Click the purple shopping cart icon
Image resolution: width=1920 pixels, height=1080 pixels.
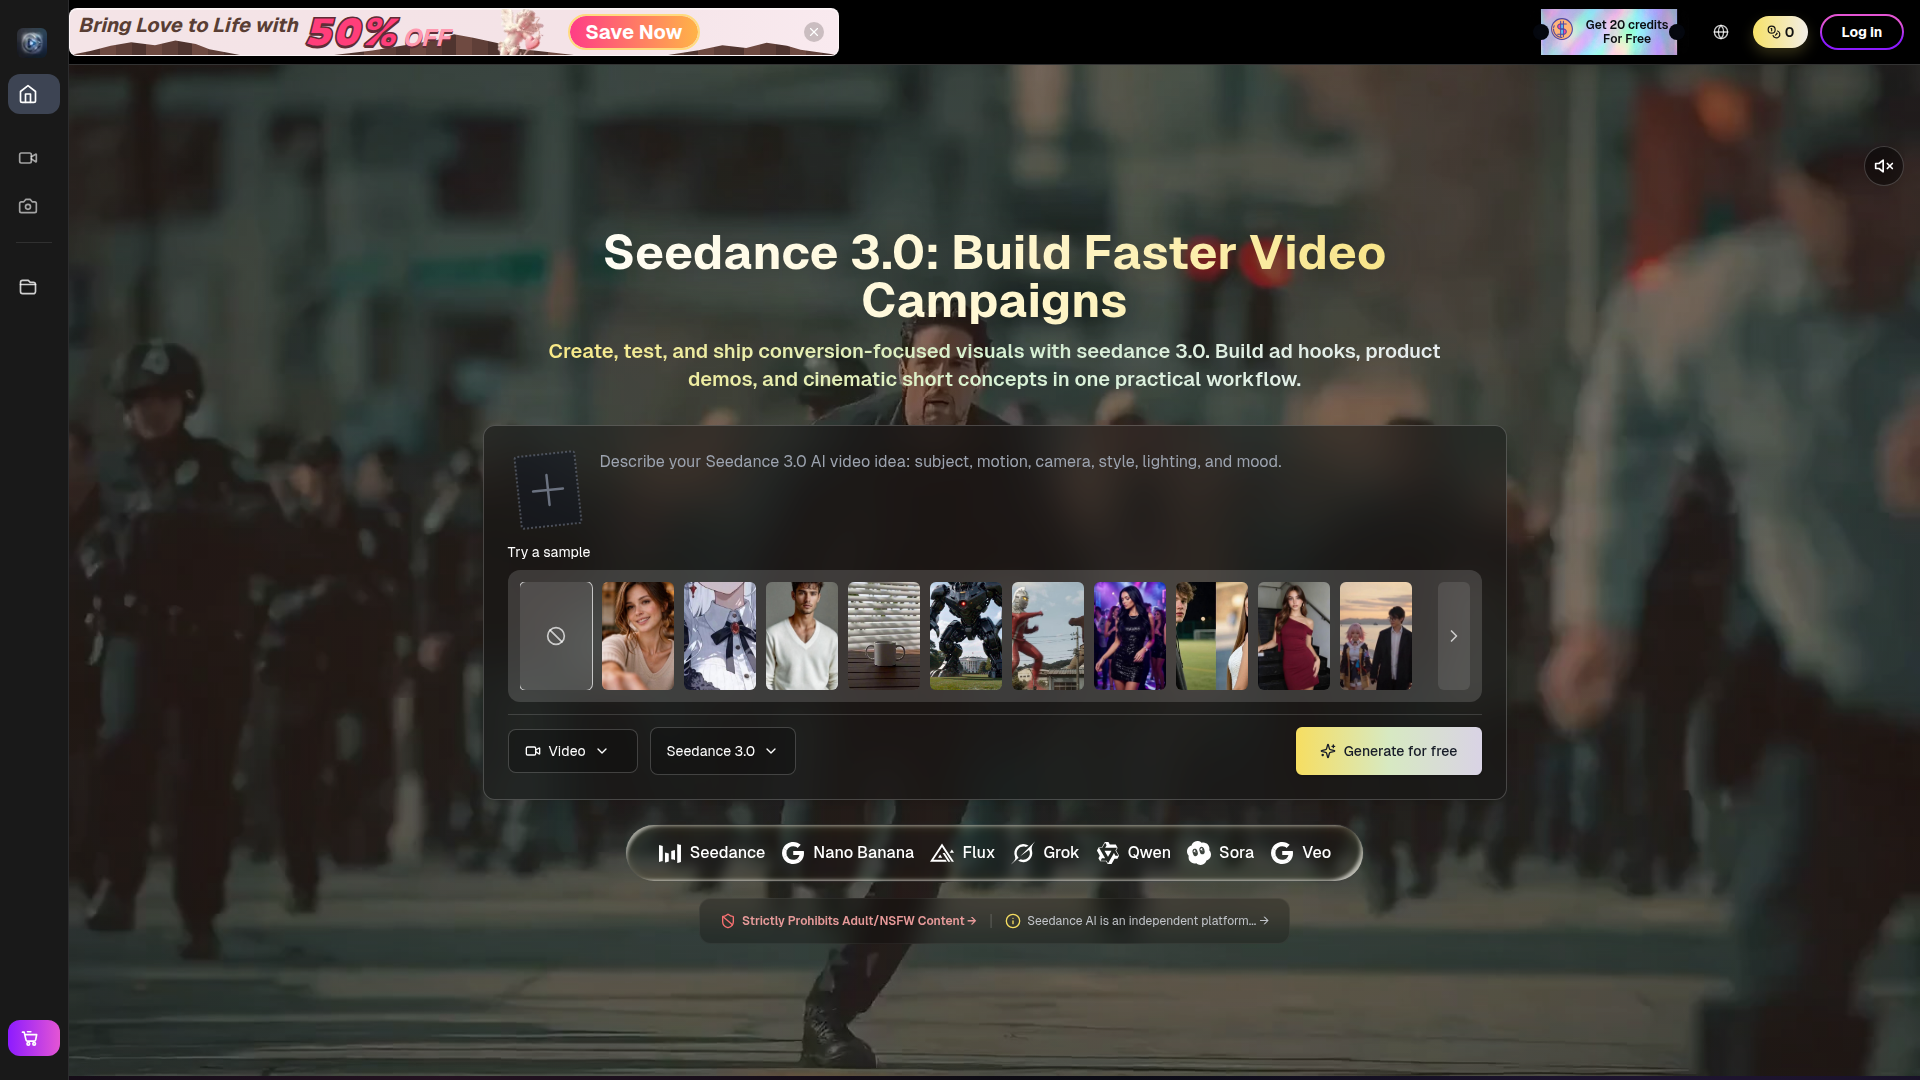[x=33, y=1038]
